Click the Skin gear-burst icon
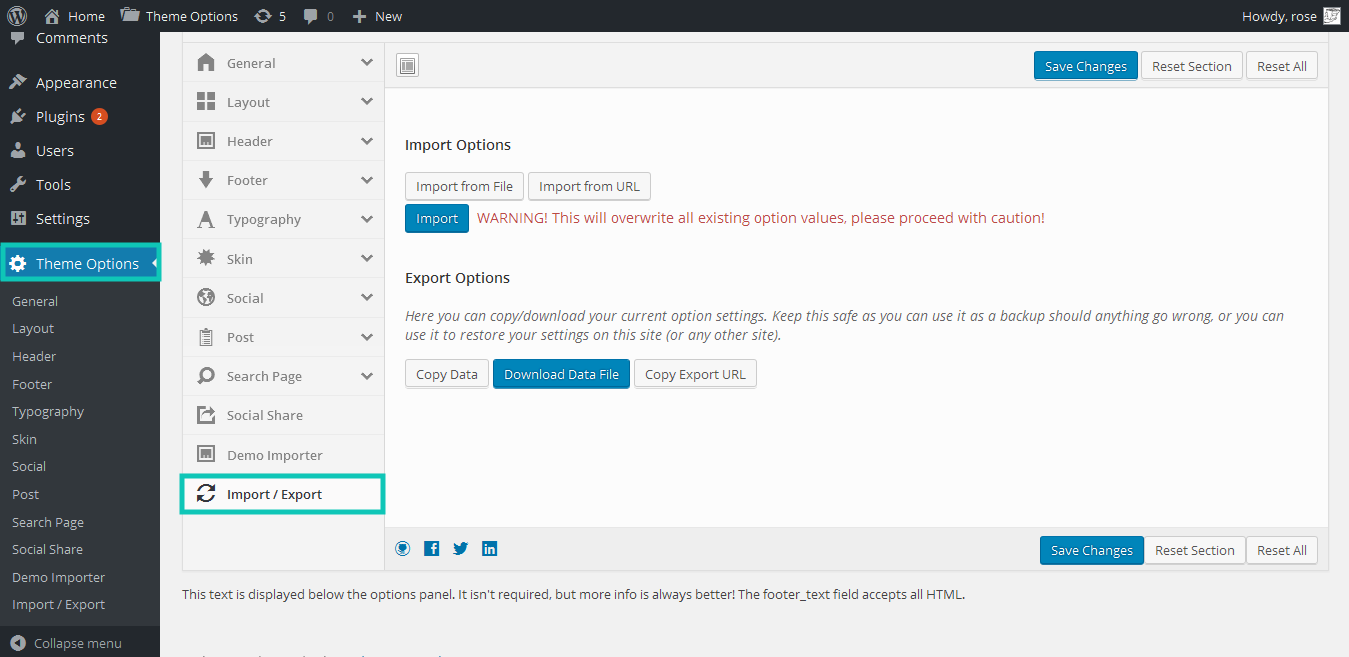Viewport: 1349px width, 657px height. pyautogui.click(x=206, y=258)
